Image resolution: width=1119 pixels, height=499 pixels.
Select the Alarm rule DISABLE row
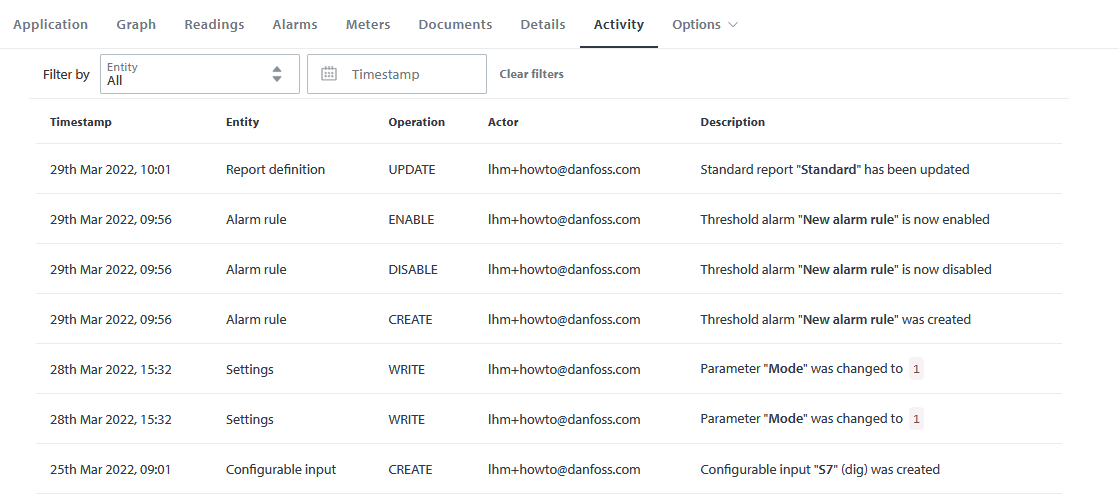coord(549,270)
